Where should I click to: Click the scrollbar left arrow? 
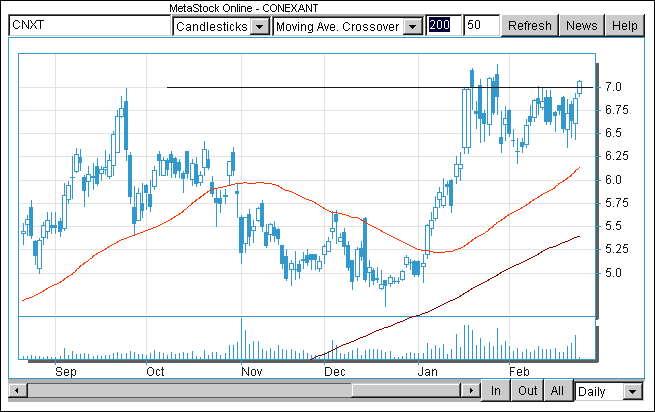point(17,391)
